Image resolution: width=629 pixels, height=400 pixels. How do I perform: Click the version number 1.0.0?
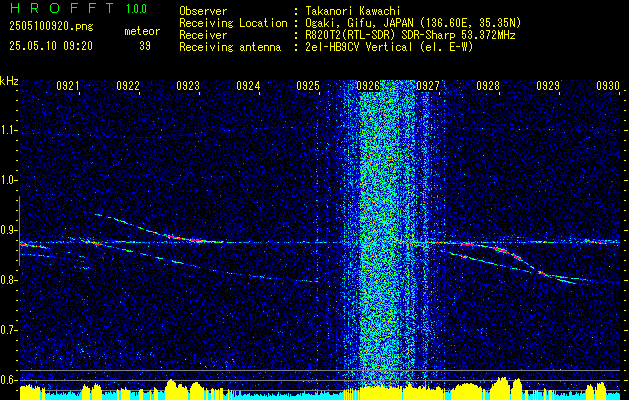[x=136, y=9]
